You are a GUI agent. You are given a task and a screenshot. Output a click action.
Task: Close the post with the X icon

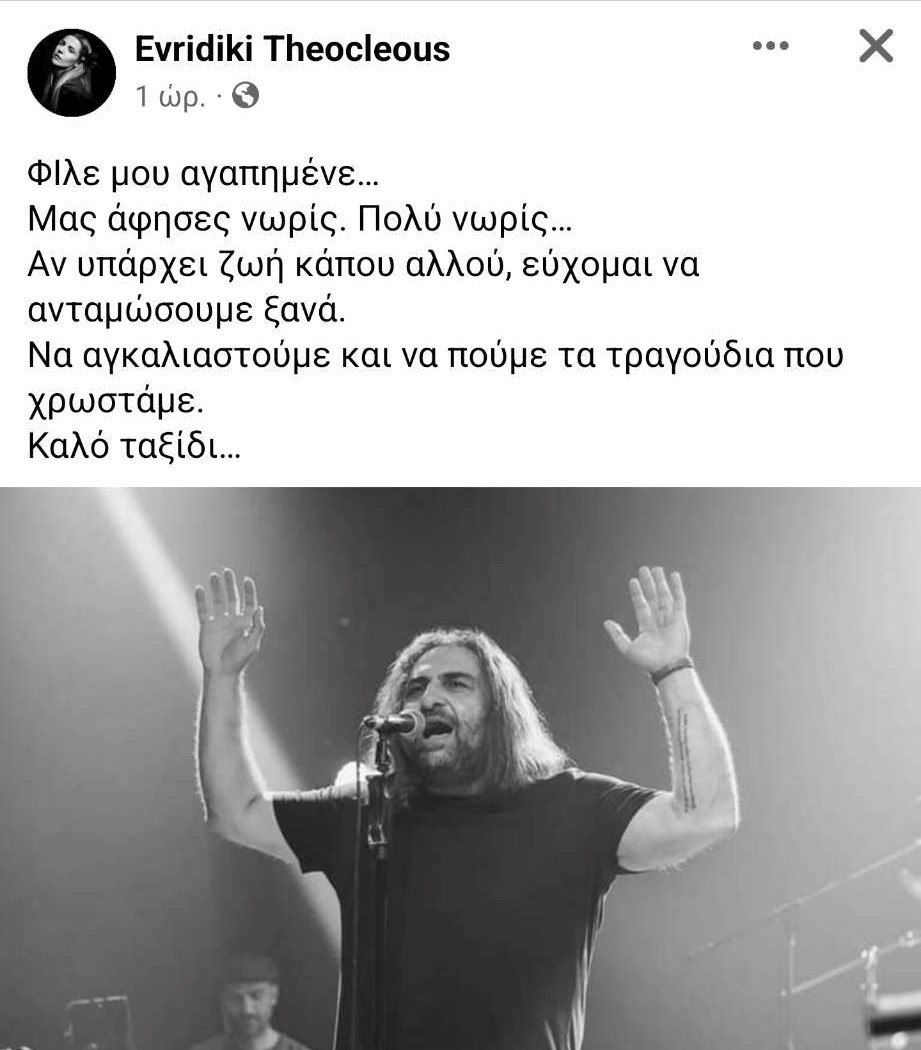876,46
